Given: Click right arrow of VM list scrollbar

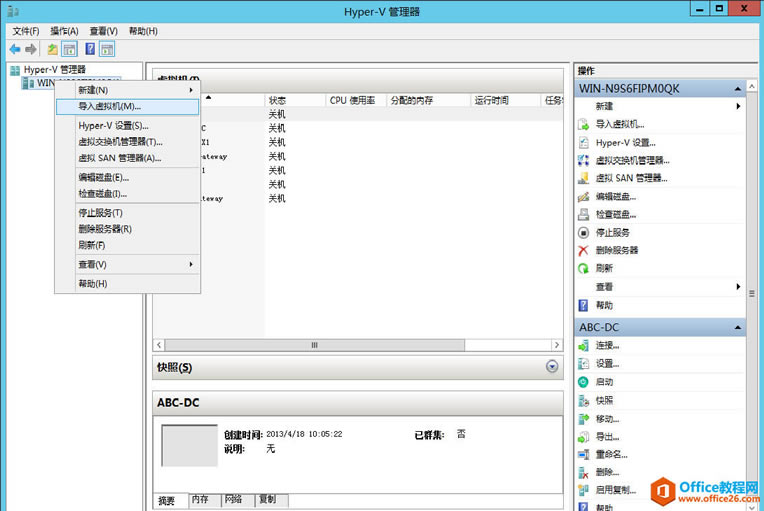Looking at the screenshot, I should (x=556, y=345).
